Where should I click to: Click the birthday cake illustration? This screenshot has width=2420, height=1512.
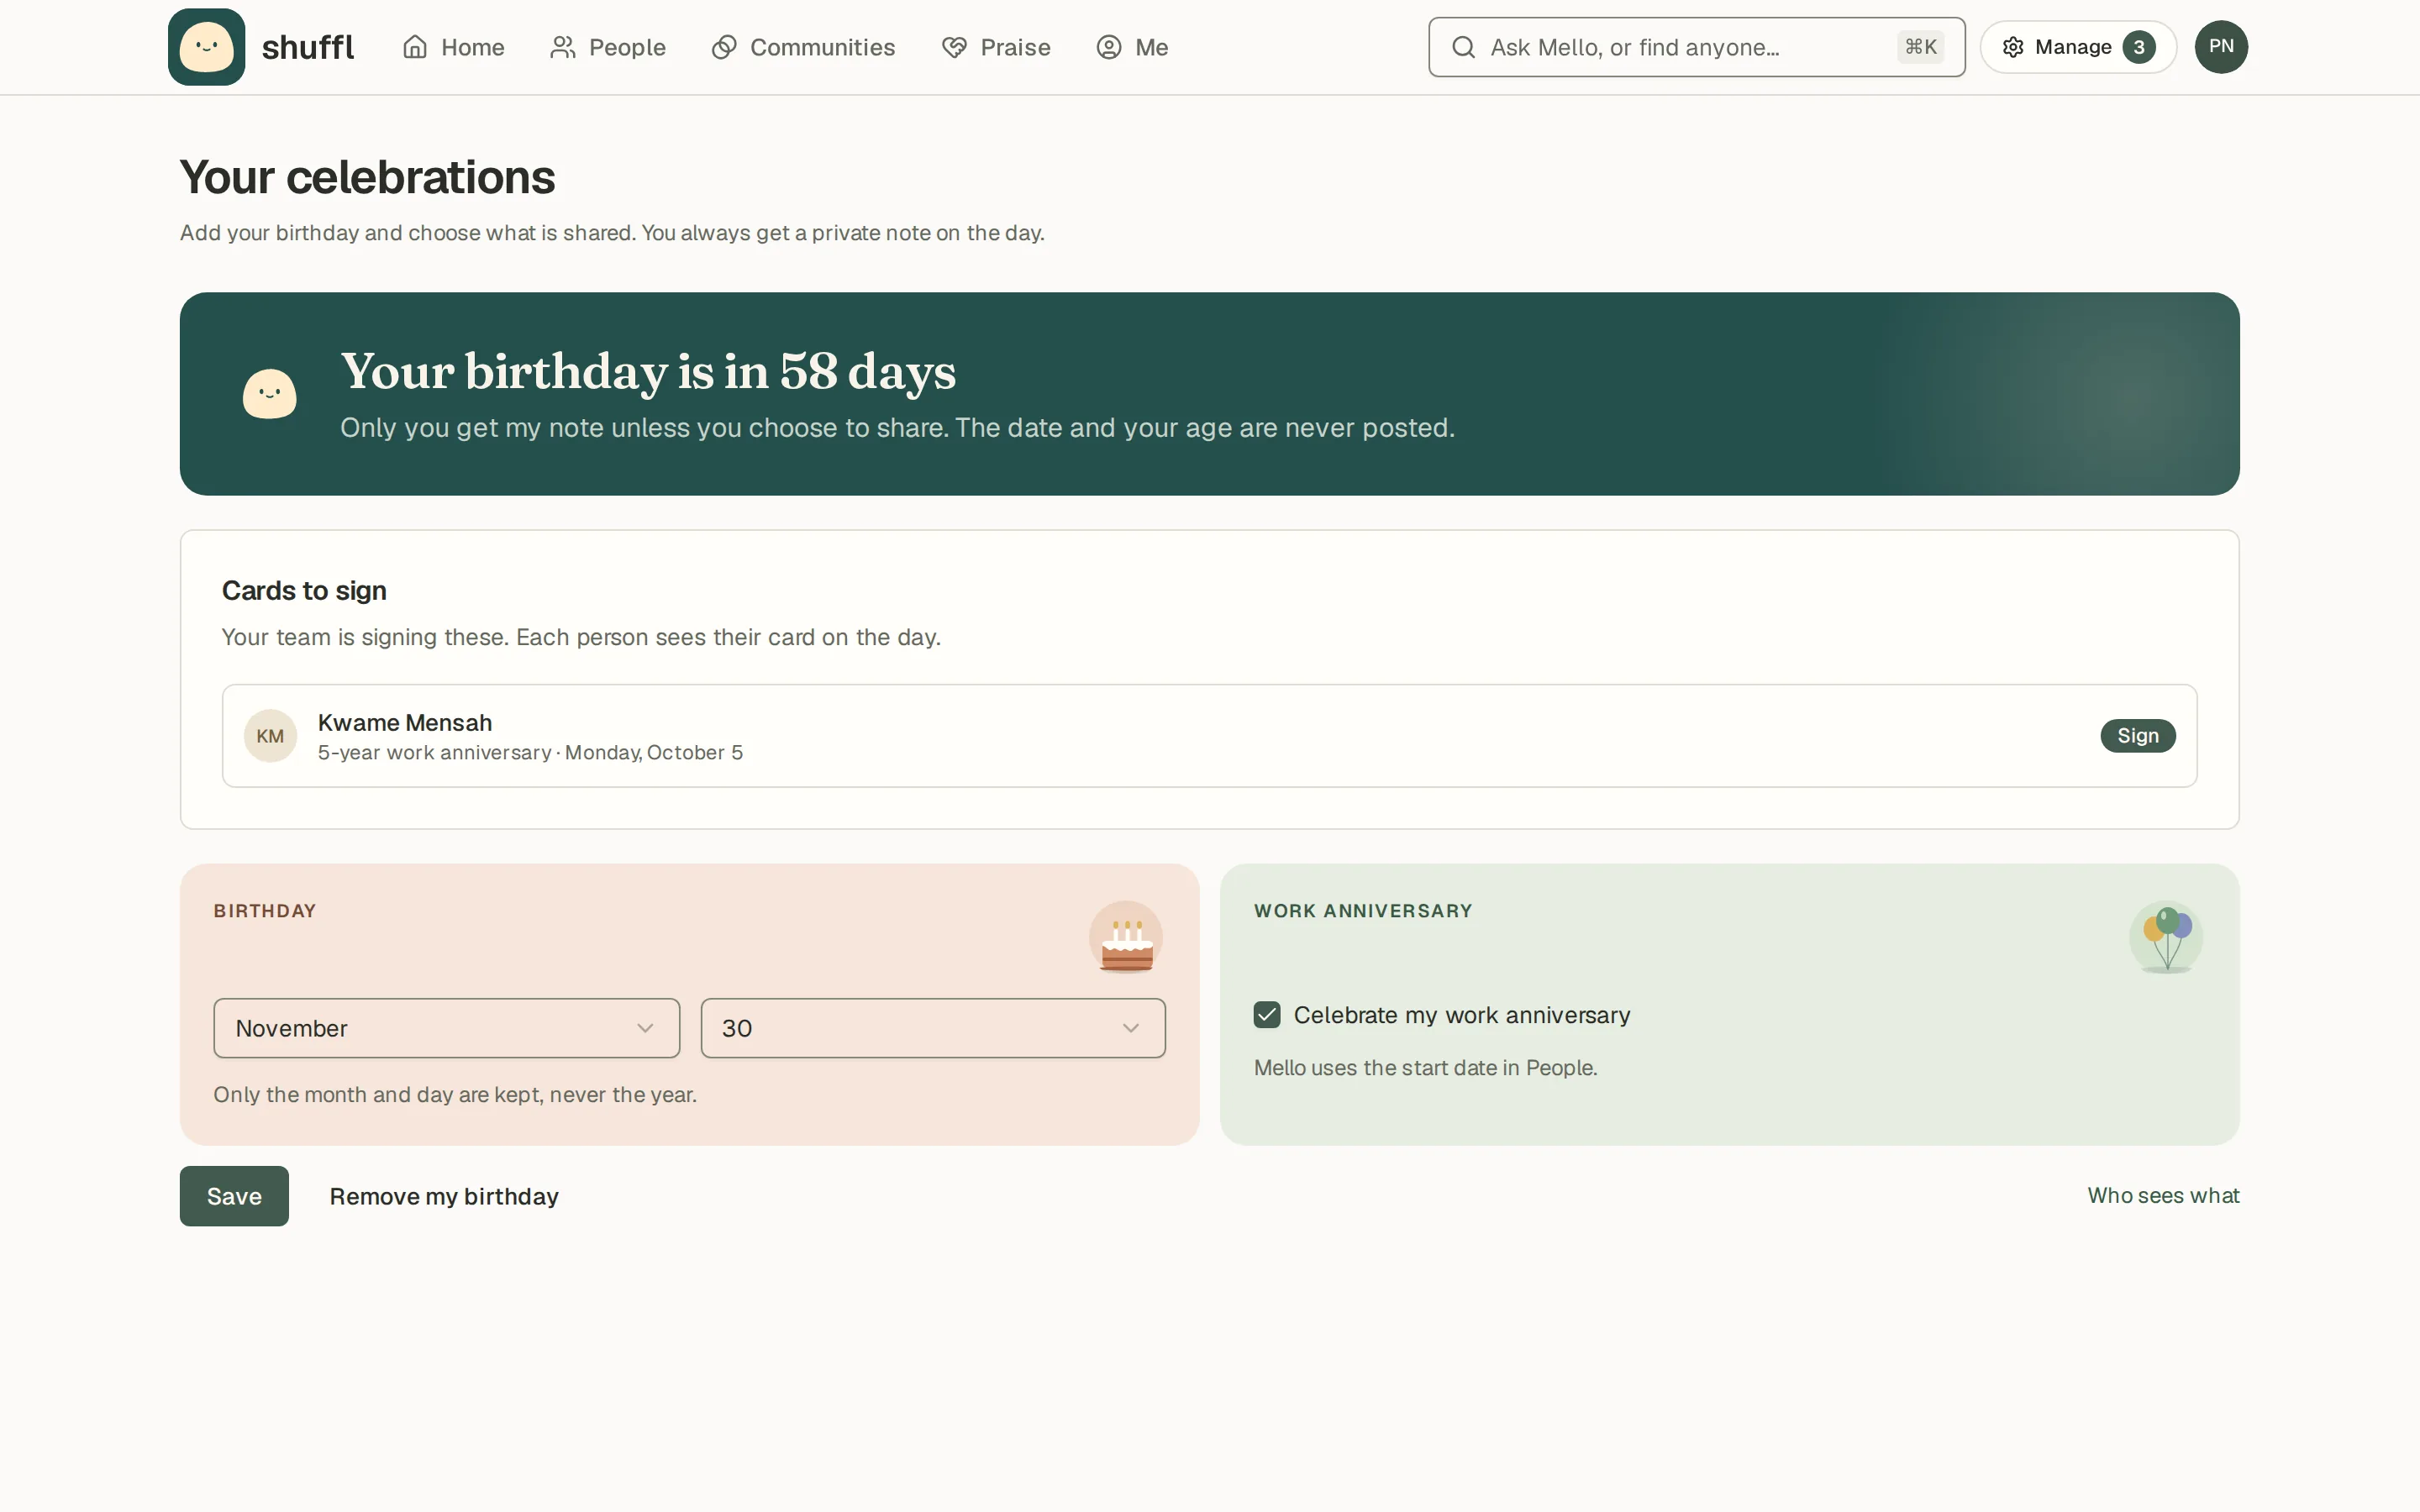click(x=1126, y=938)
